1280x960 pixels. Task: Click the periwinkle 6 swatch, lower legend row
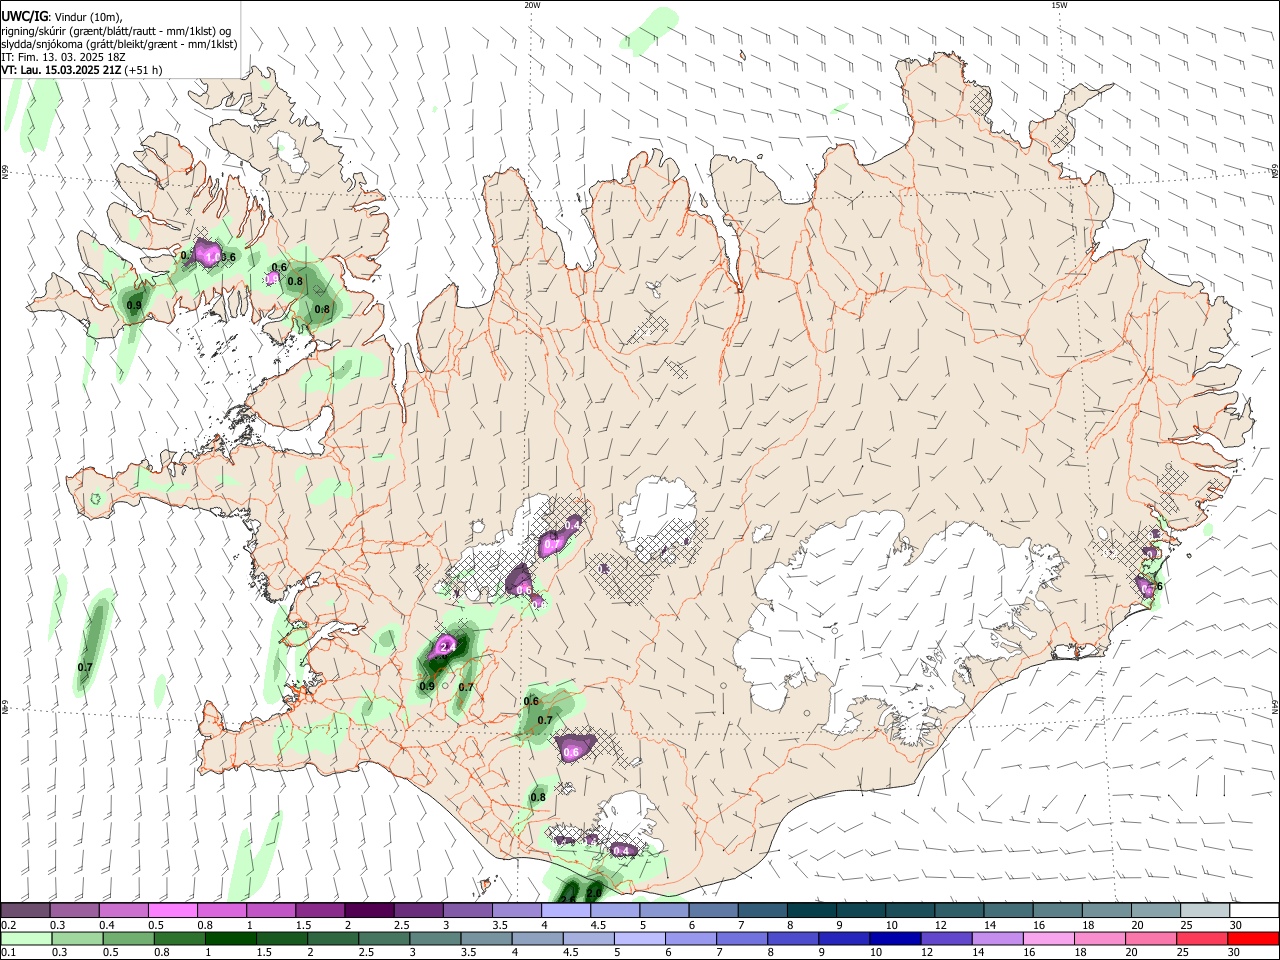click(x=690, y=938)
